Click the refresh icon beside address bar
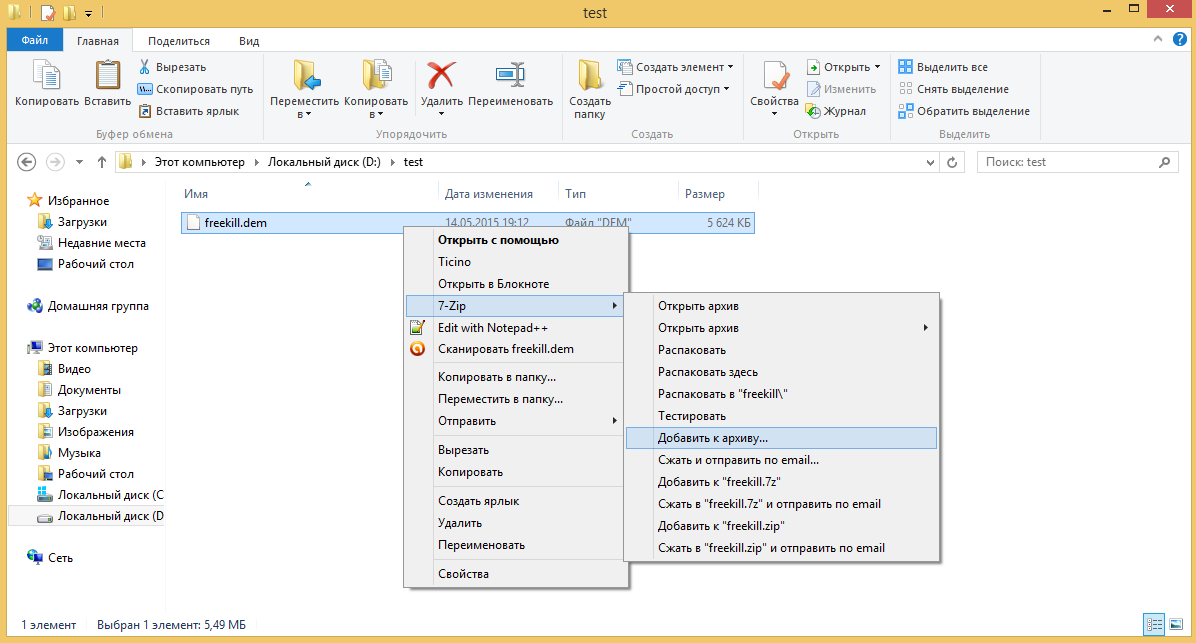1196x643 pixels. pyautogui.click(x=953, y=162)
